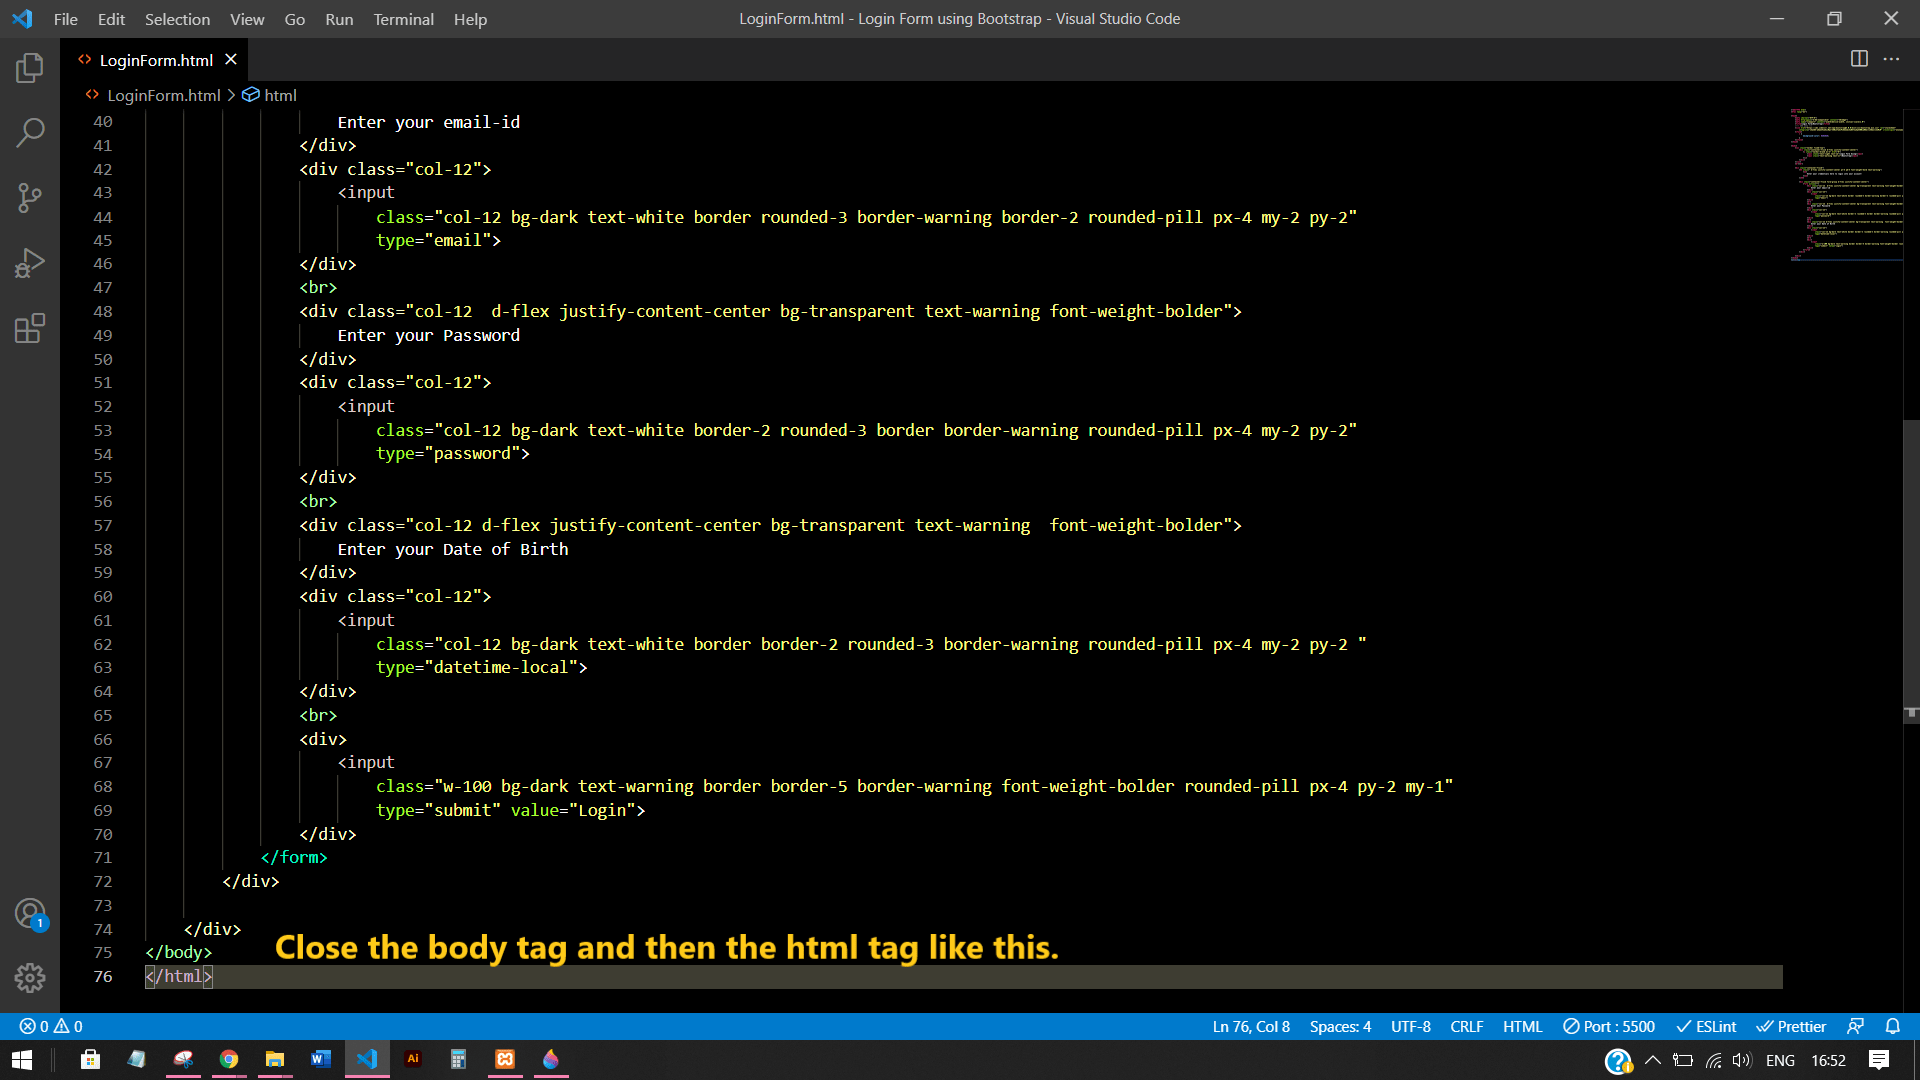Open the Manage gear settings icon
Viewport: 1920px width, 1080px height.
[30, 977]
